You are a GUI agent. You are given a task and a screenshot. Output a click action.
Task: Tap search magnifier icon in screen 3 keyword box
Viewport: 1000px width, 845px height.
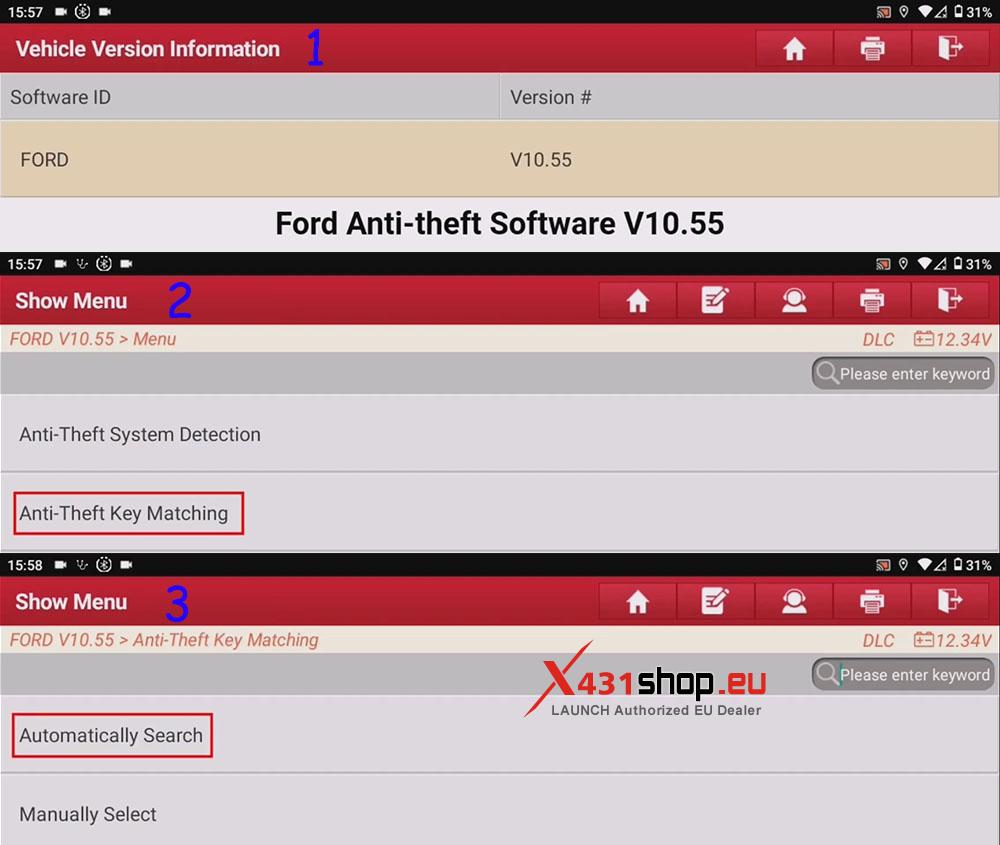click(827, 674)
